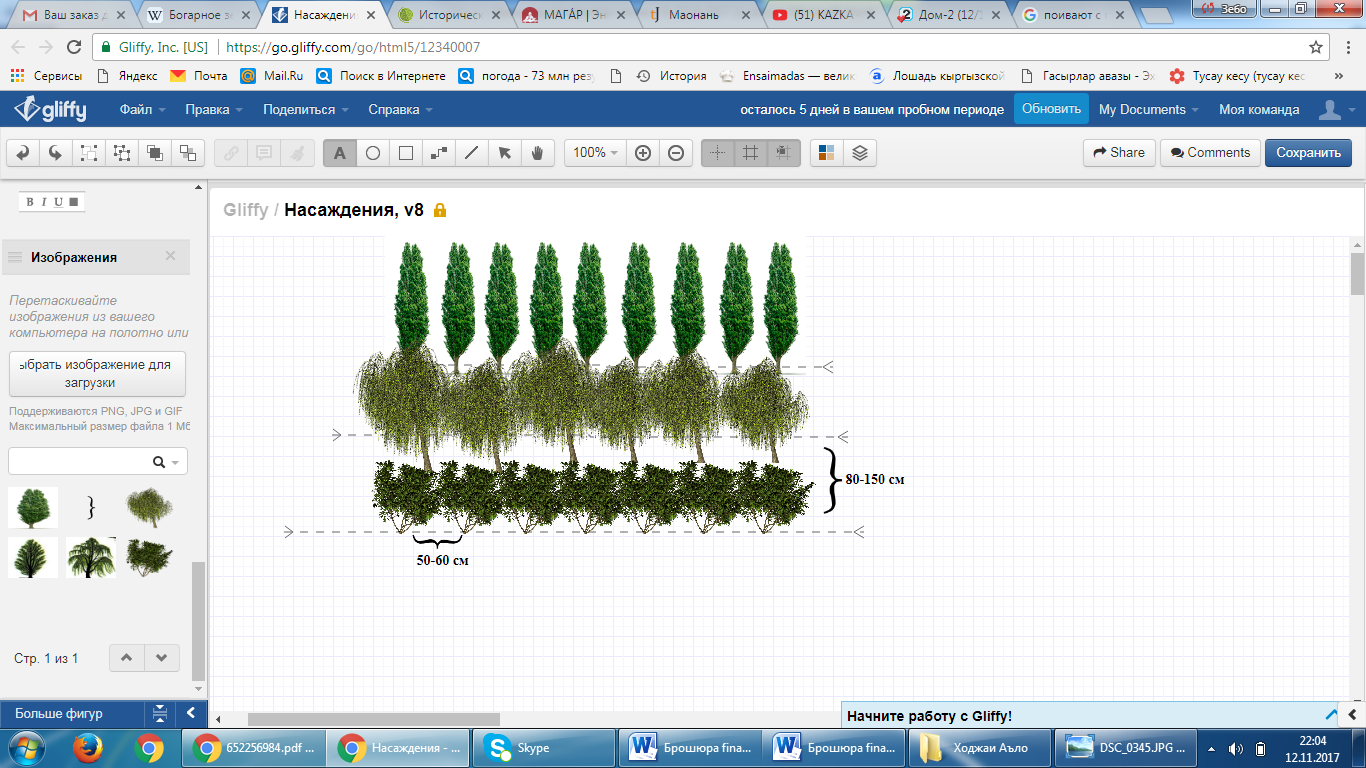The width and height of the screenshot is (1366, 768).
Task: Select the Pointer arrow tool
Action: (504, 153)
